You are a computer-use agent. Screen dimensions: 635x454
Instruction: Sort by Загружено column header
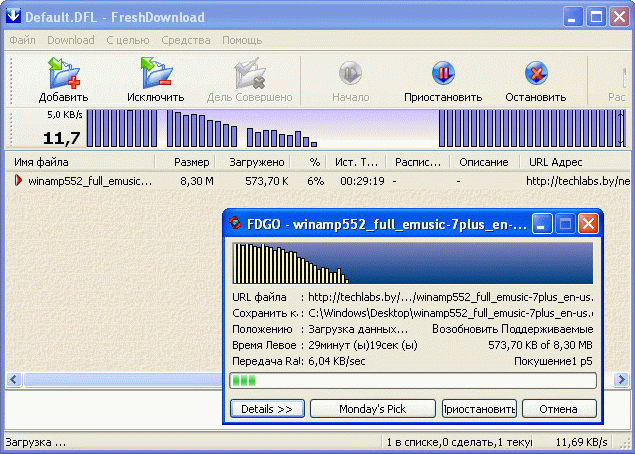[252, 162]
